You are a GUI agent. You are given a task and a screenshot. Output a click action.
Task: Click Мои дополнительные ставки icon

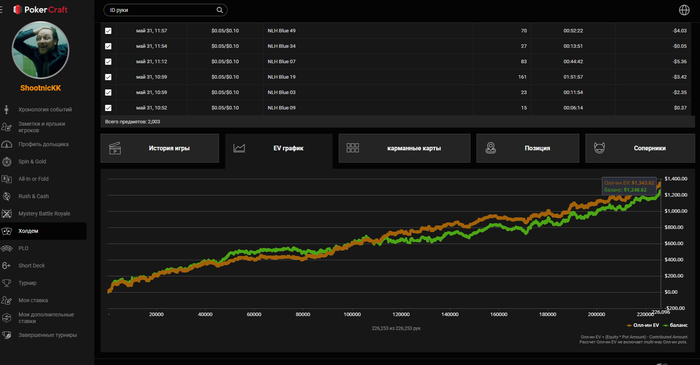pyautogui.click(x=6, y=318)
